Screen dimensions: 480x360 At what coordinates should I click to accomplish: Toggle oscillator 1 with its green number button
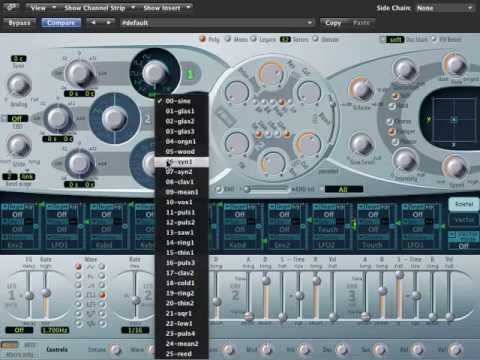point(190,74)
